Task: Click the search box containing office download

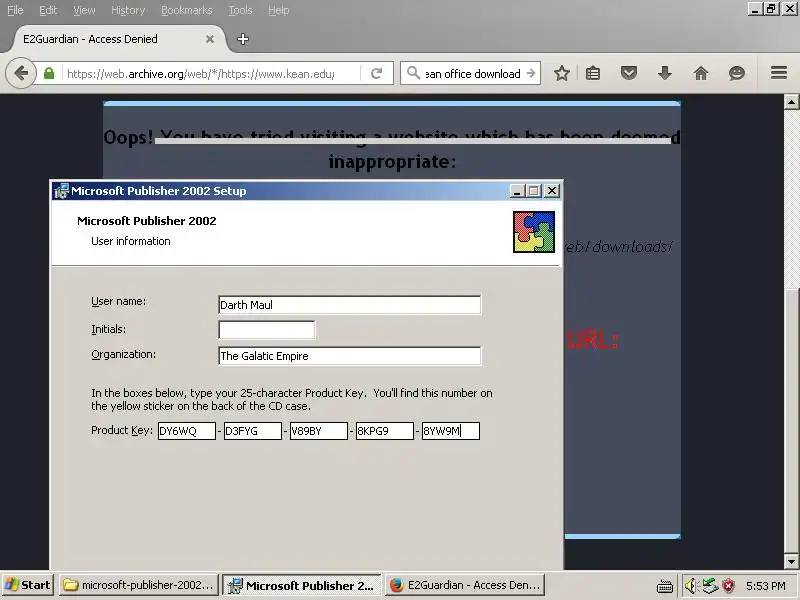Action: (x=472, y=73)
